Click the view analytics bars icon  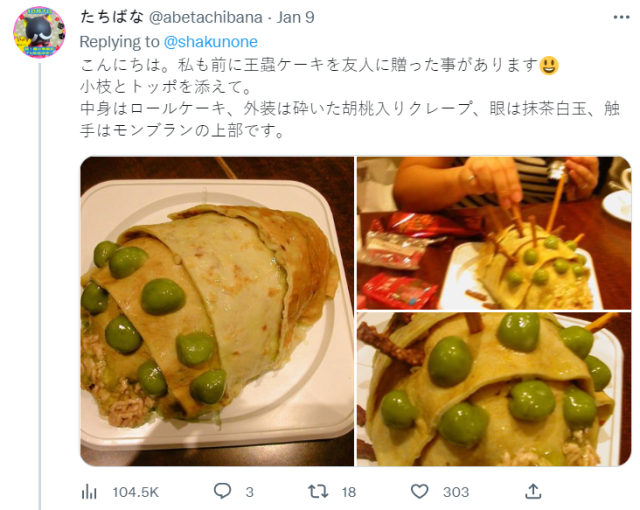pos(89,492)
